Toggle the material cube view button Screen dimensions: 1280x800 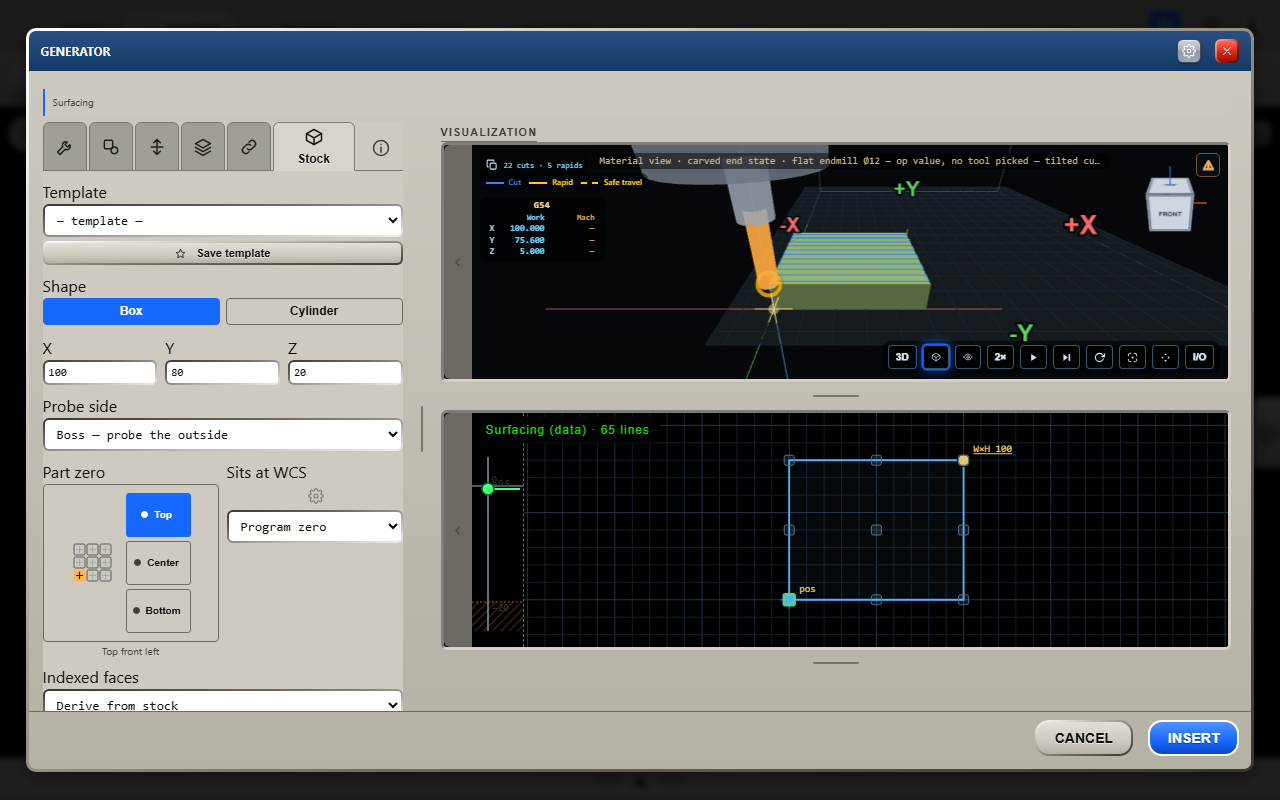[936, 357]
